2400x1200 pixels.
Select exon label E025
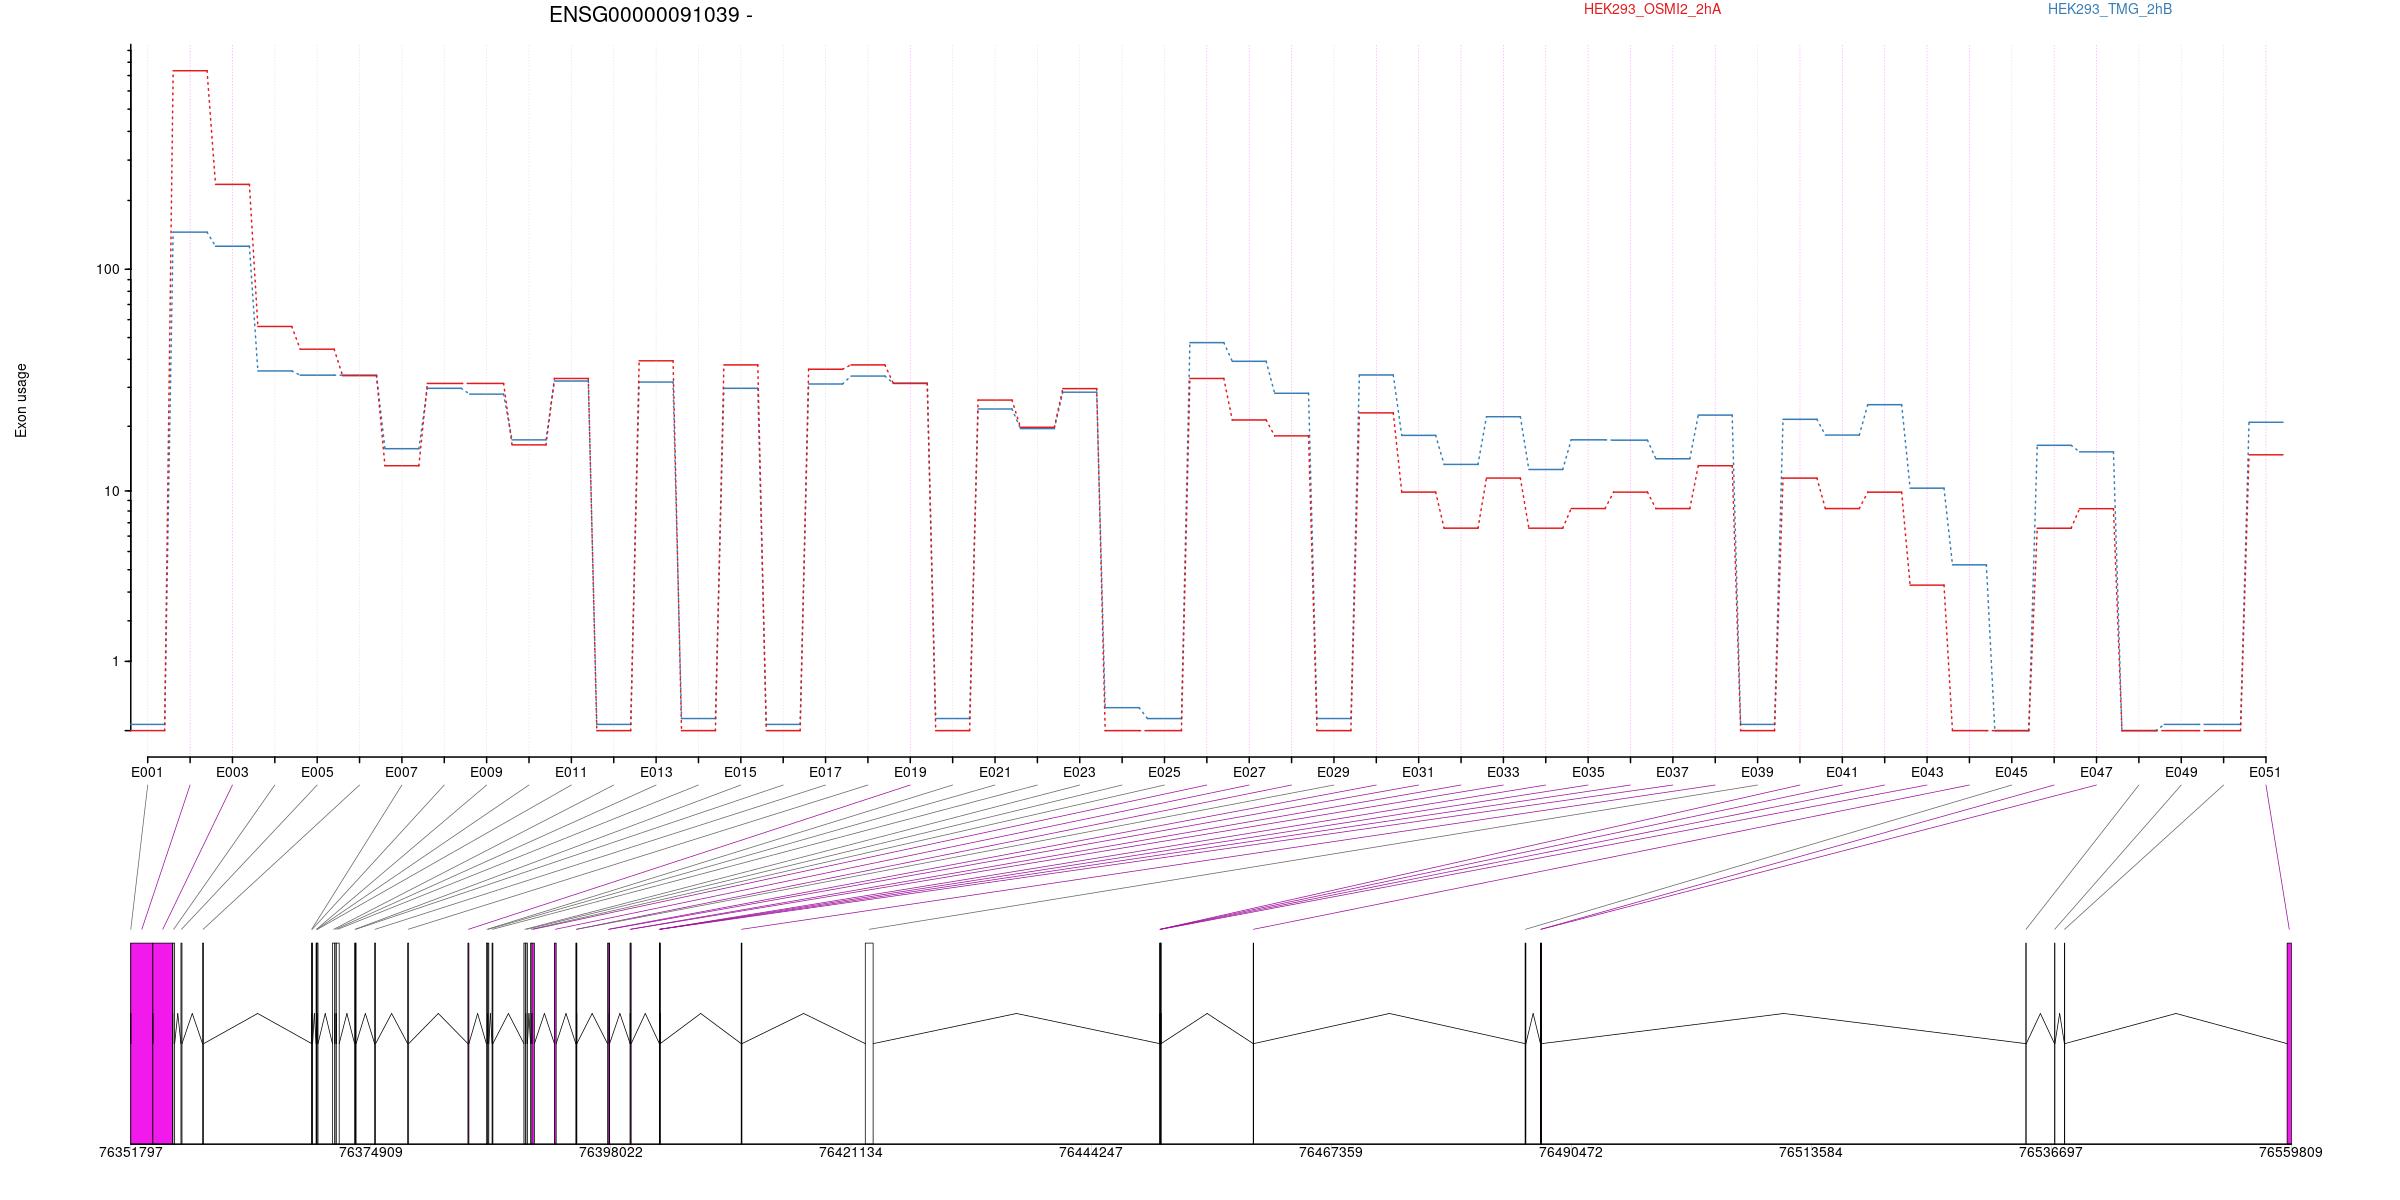pos(1164,772)
